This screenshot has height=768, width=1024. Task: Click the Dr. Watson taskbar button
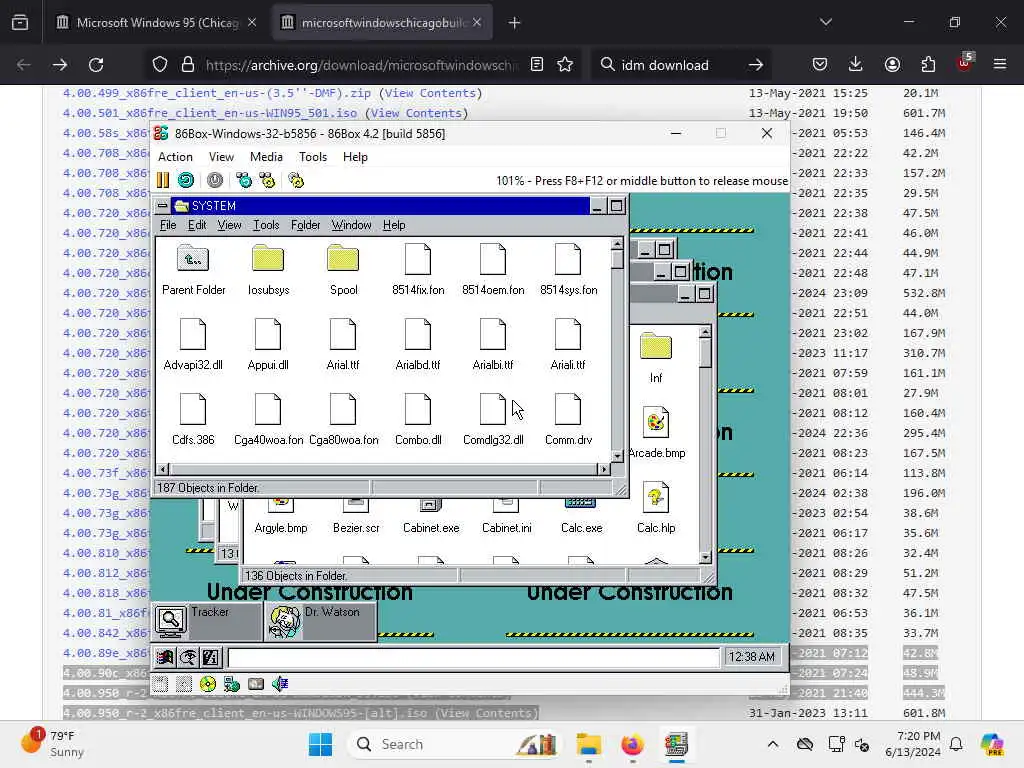click(321, 621)
